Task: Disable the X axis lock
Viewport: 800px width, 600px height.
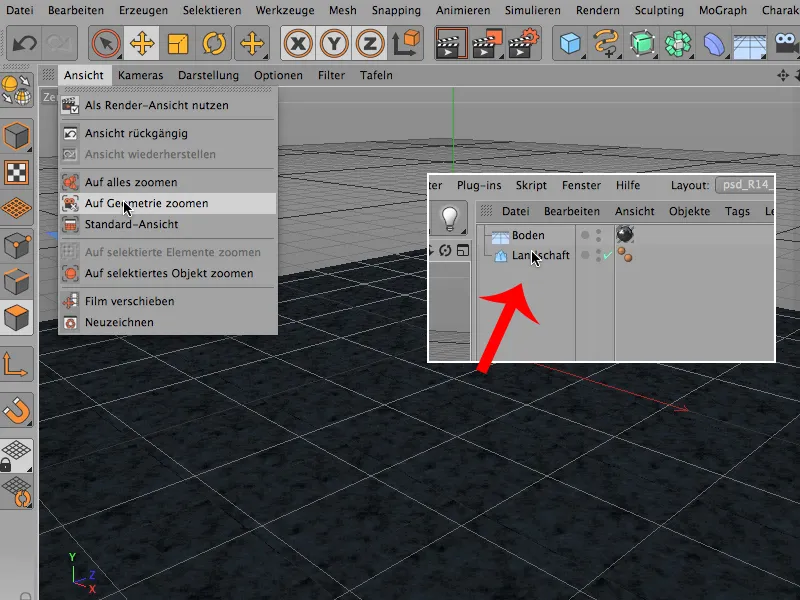Action: point(297,45)
